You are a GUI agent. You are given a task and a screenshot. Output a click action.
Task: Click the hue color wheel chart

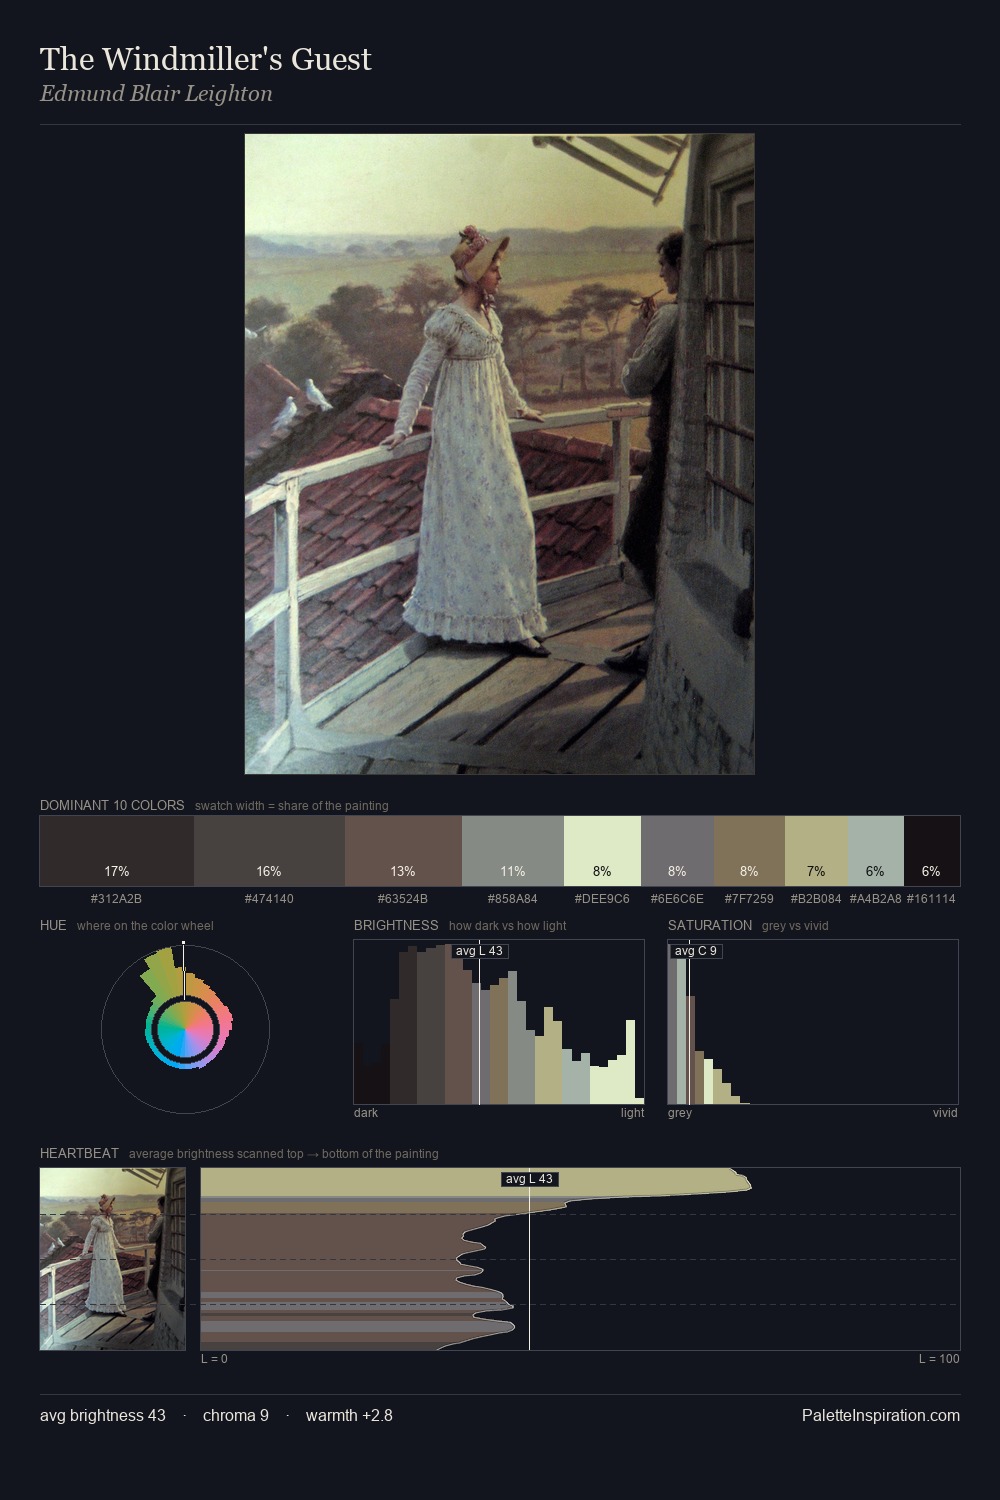185,1029
